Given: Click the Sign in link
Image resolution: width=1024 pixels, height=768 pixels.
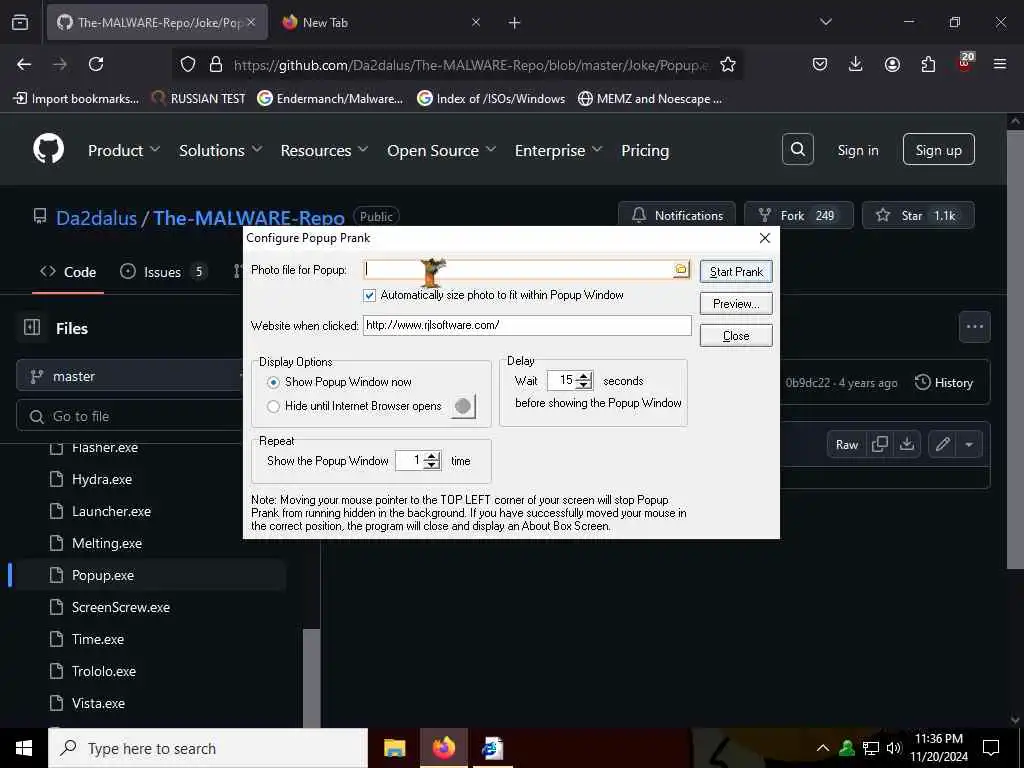Looking at the screenshot, I should [x=857, y=150].
